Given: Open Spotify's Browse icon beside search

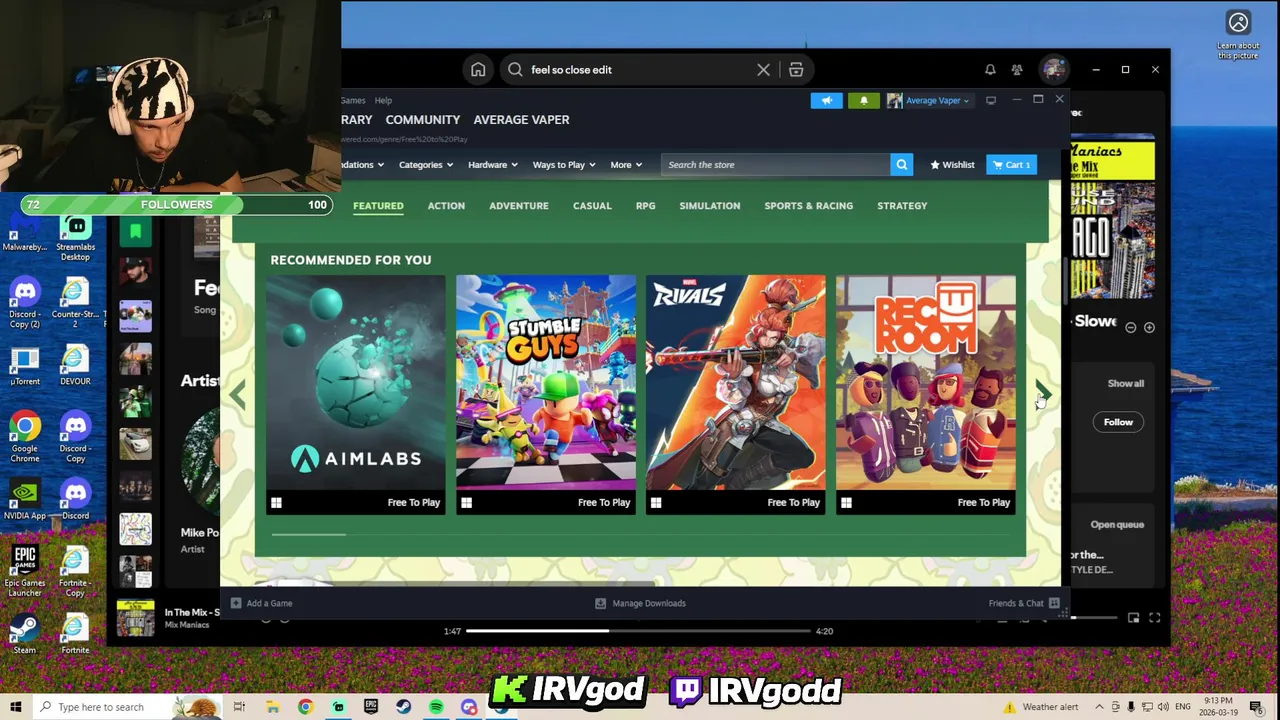Looking at the screenshot, I should click(x=796, y=70).
